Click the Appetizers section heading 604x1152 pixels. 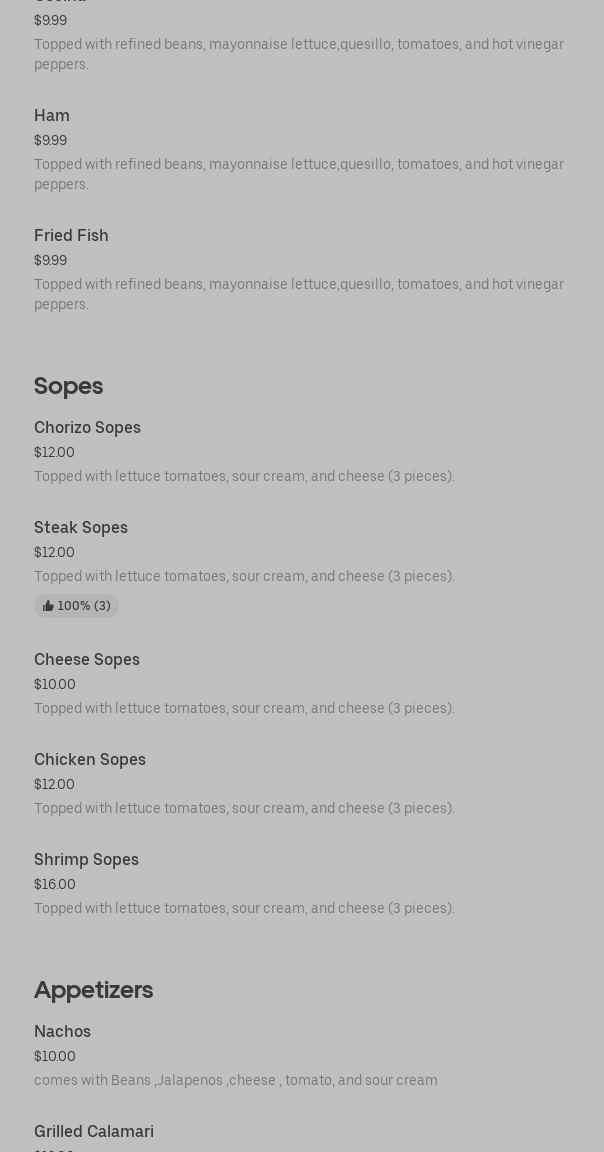click(x=93, y=990)
